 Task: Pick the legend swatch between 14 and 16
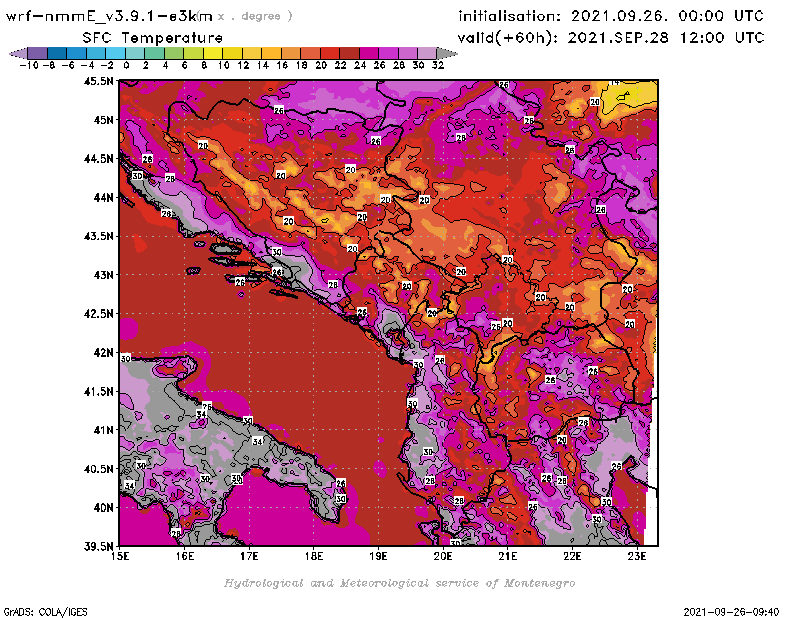271,53
